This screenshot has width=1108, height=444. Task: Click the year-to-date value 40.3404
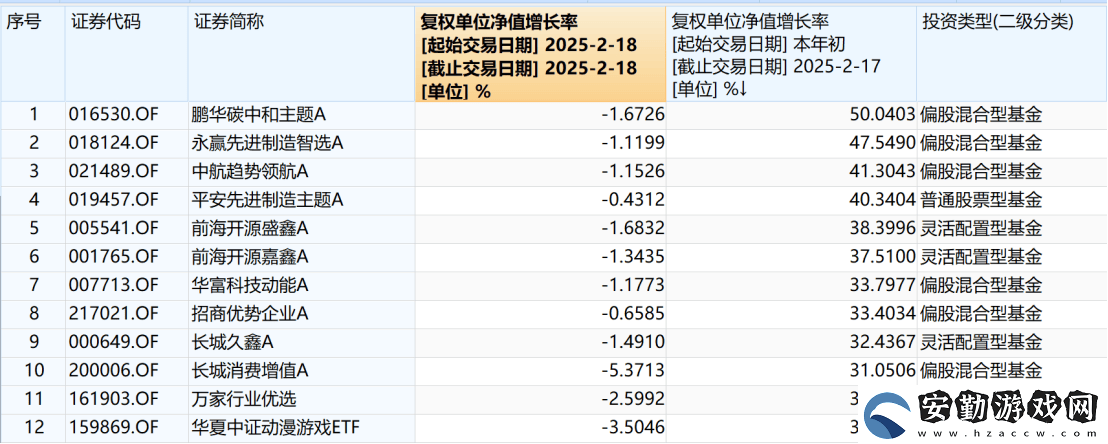click(885, 201)
